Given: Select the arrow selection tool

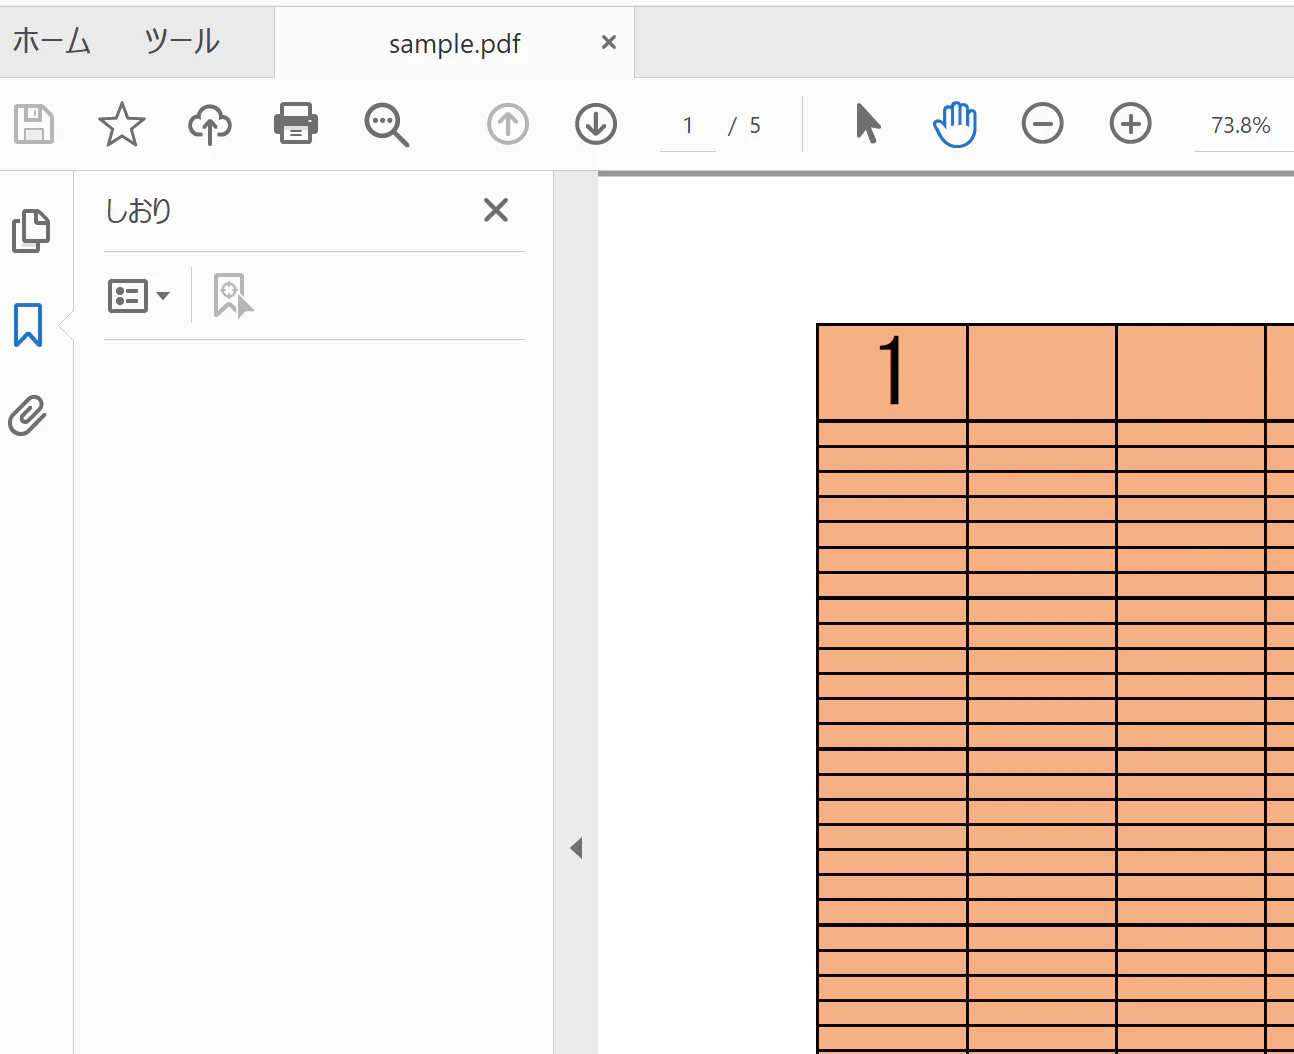Looking at the screenshot, I should [868, 124].
